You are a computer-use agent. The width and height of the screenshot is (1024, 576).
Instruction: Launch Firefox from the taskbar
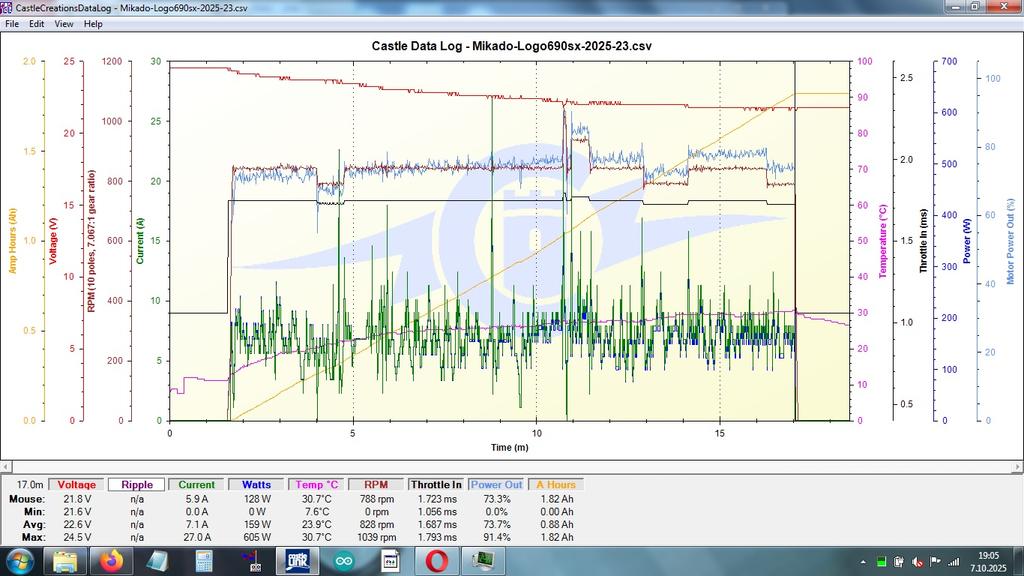coord(110,561)
